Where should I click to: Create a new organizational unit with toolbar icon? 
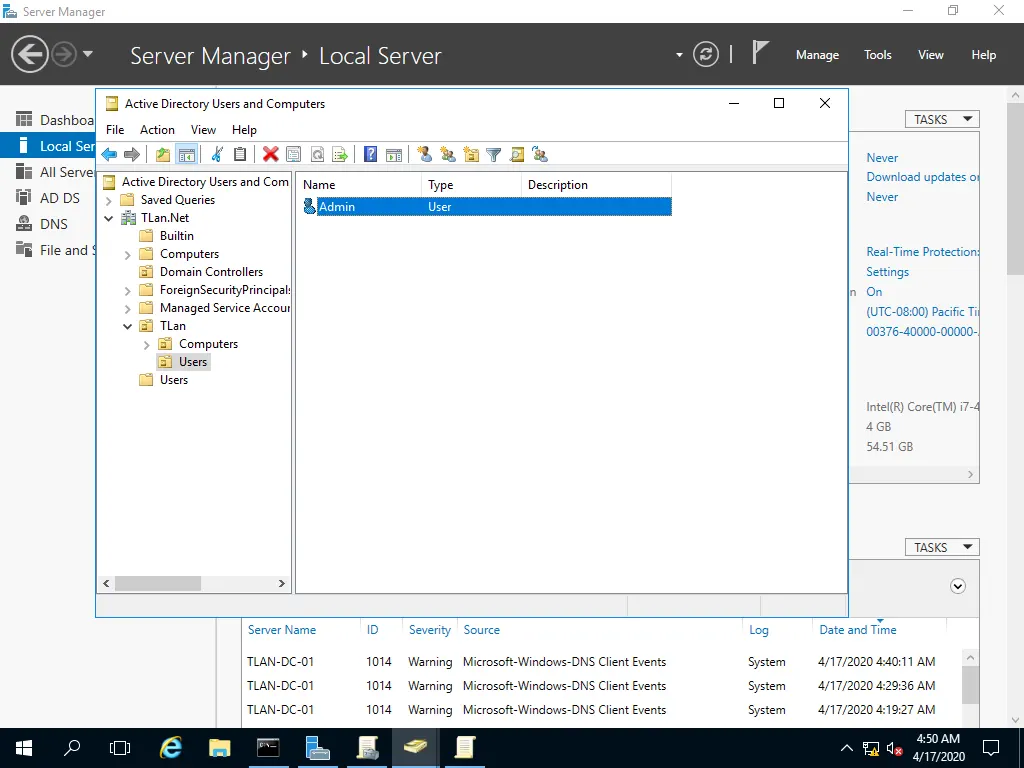click(471, 155)
